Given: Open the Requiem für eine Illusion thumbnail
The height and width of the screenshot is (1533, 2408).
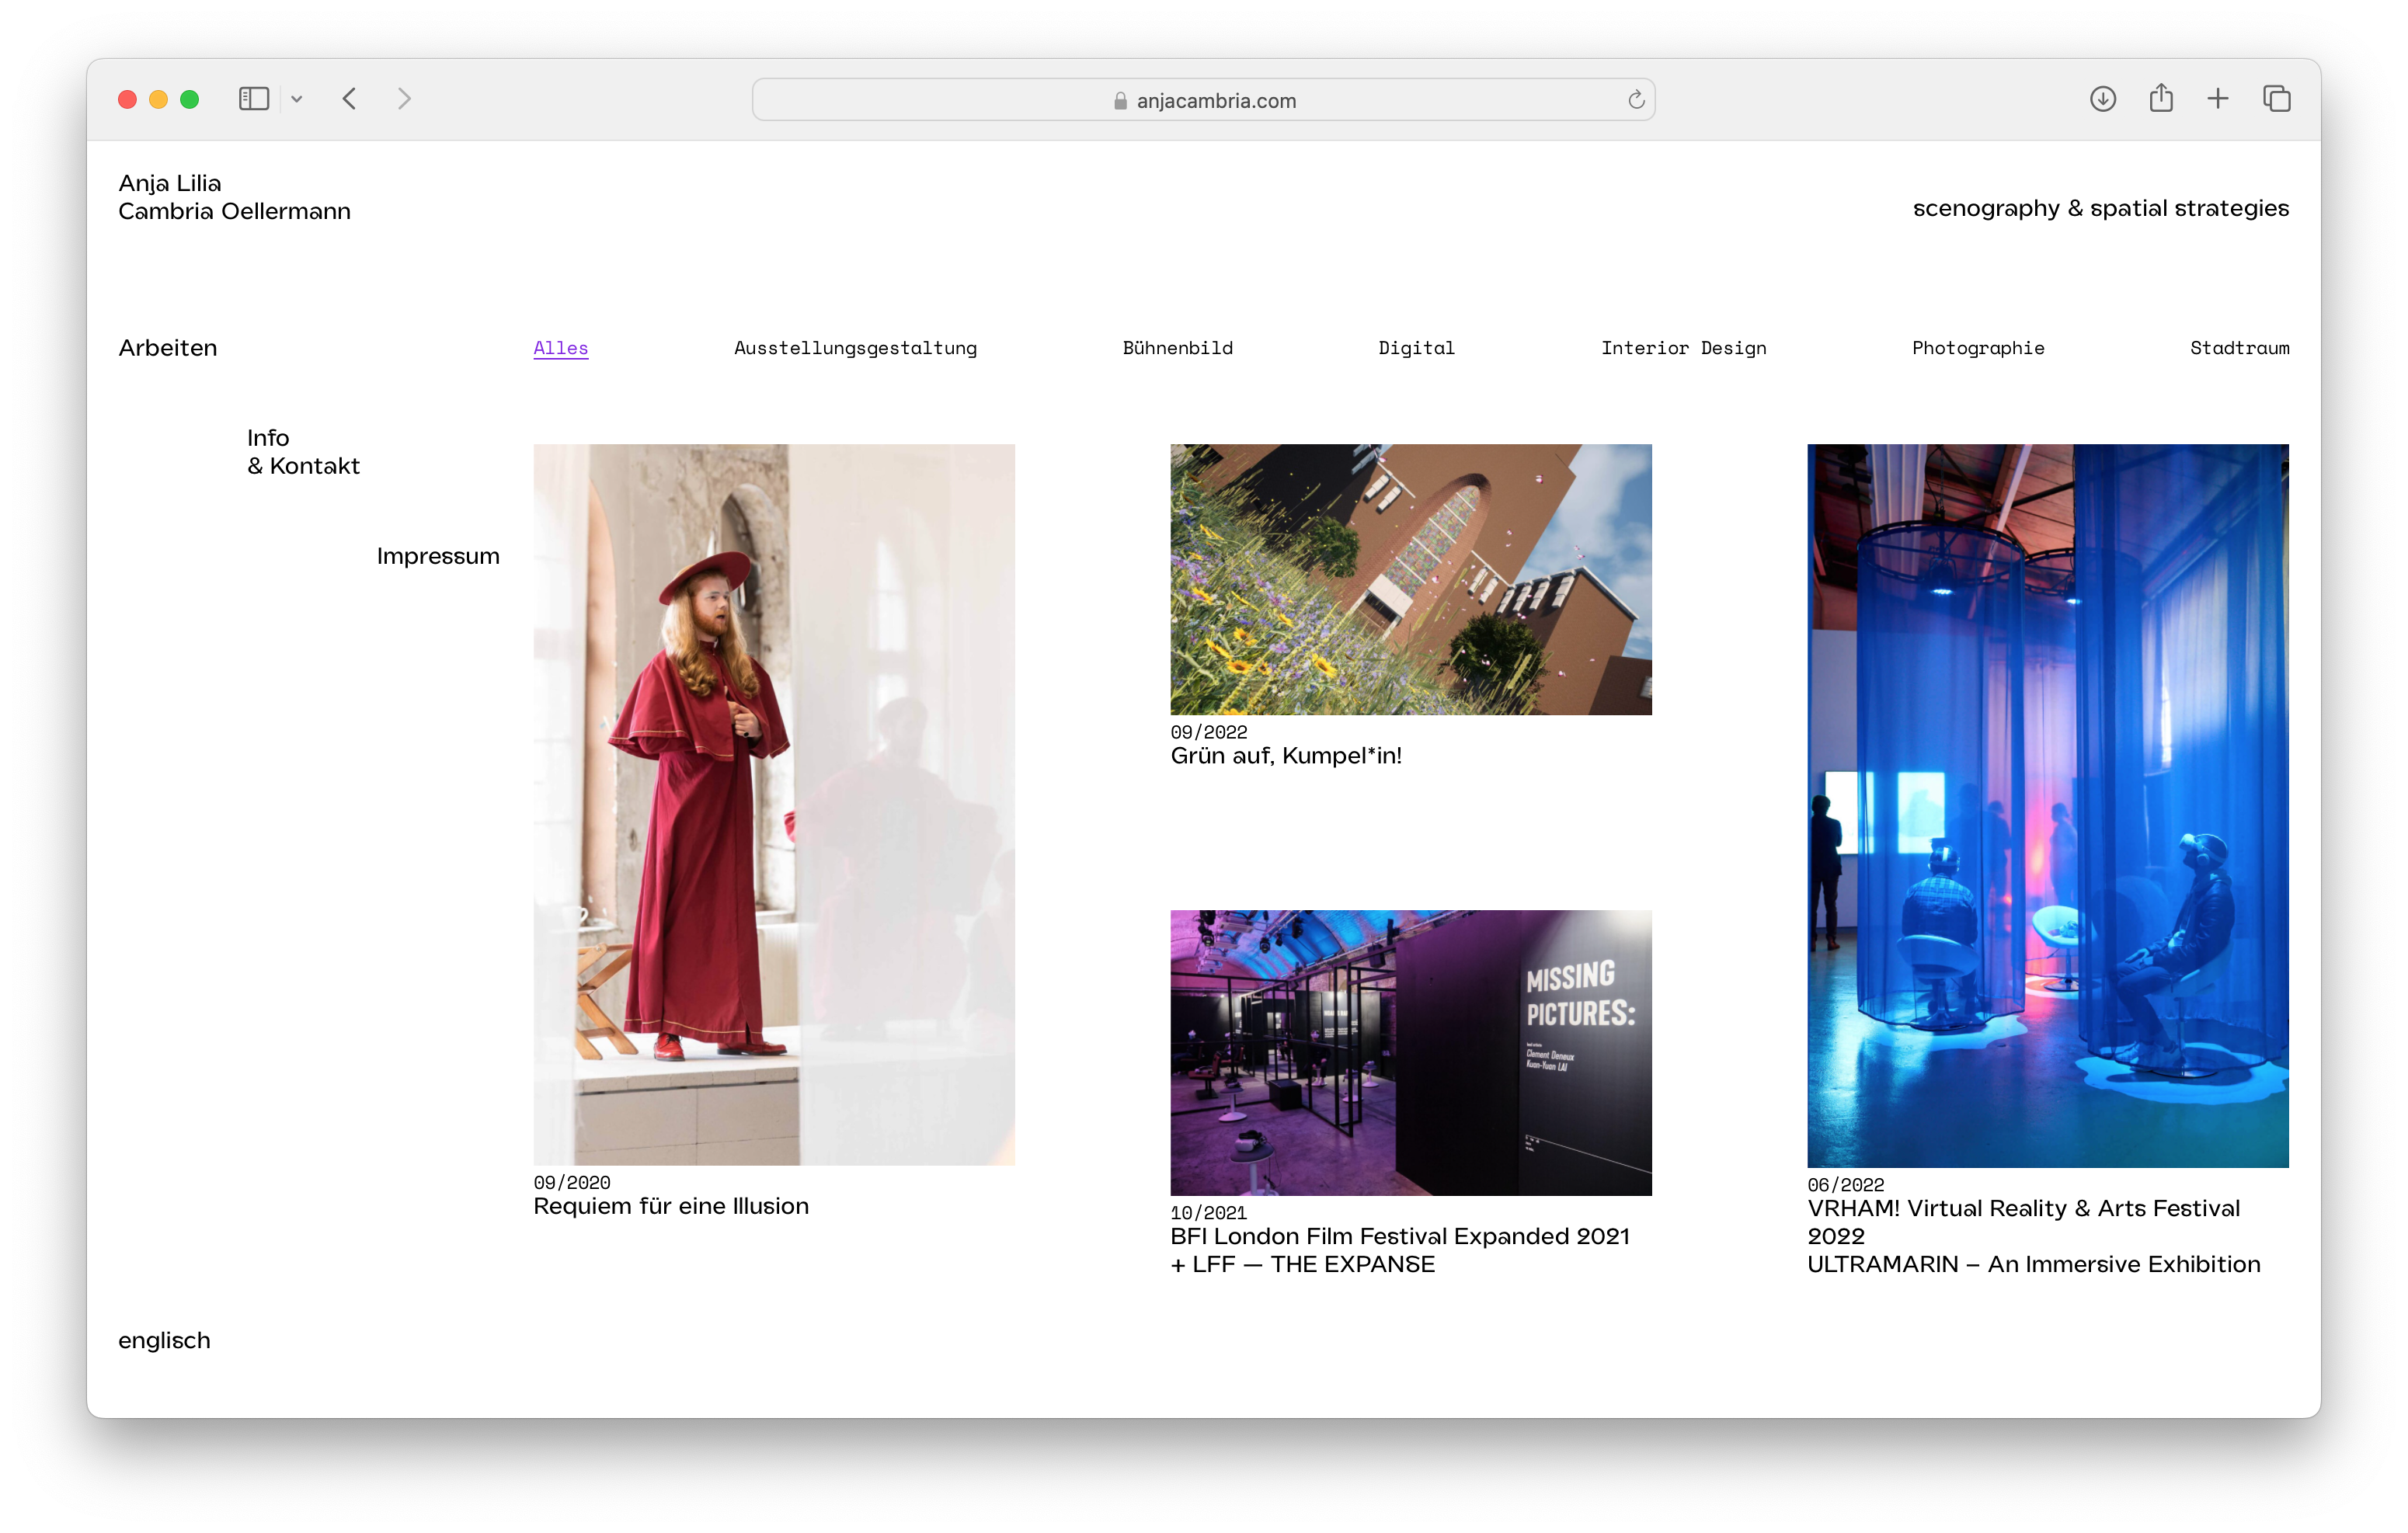Looking at the screenshot, I should [774, 804].
